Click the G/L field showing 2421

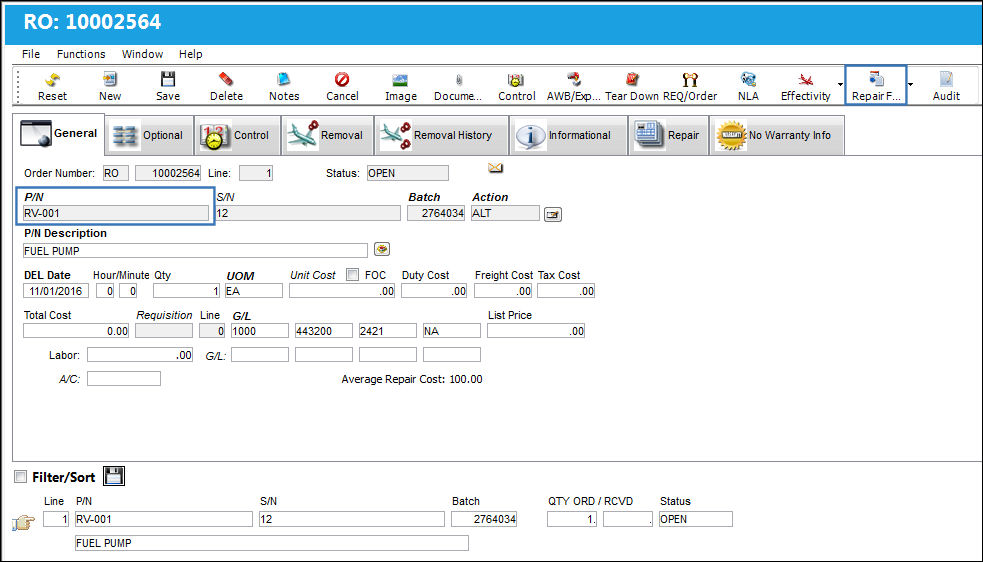coord(387,331)
